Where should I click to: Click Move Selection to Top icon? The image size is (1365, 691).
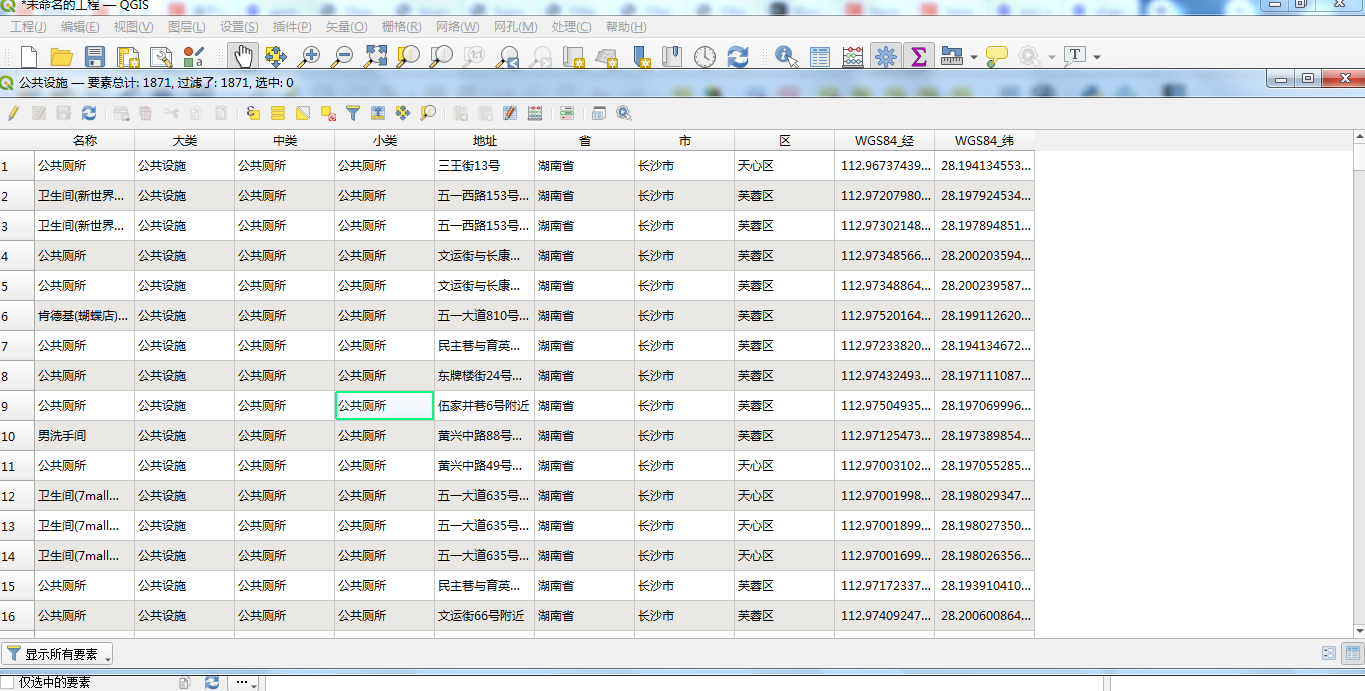point(378,113)
